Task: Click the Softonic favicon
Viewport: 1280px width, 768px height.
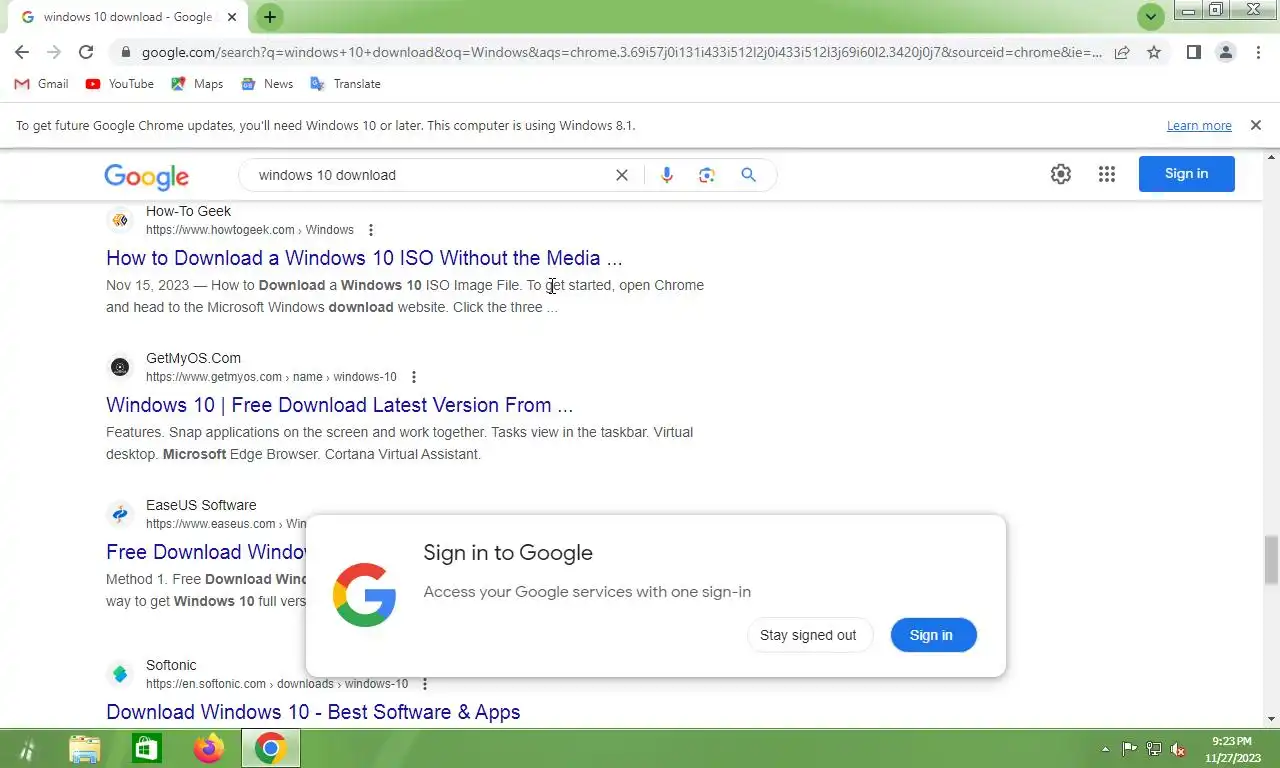Action: (120, 674)
